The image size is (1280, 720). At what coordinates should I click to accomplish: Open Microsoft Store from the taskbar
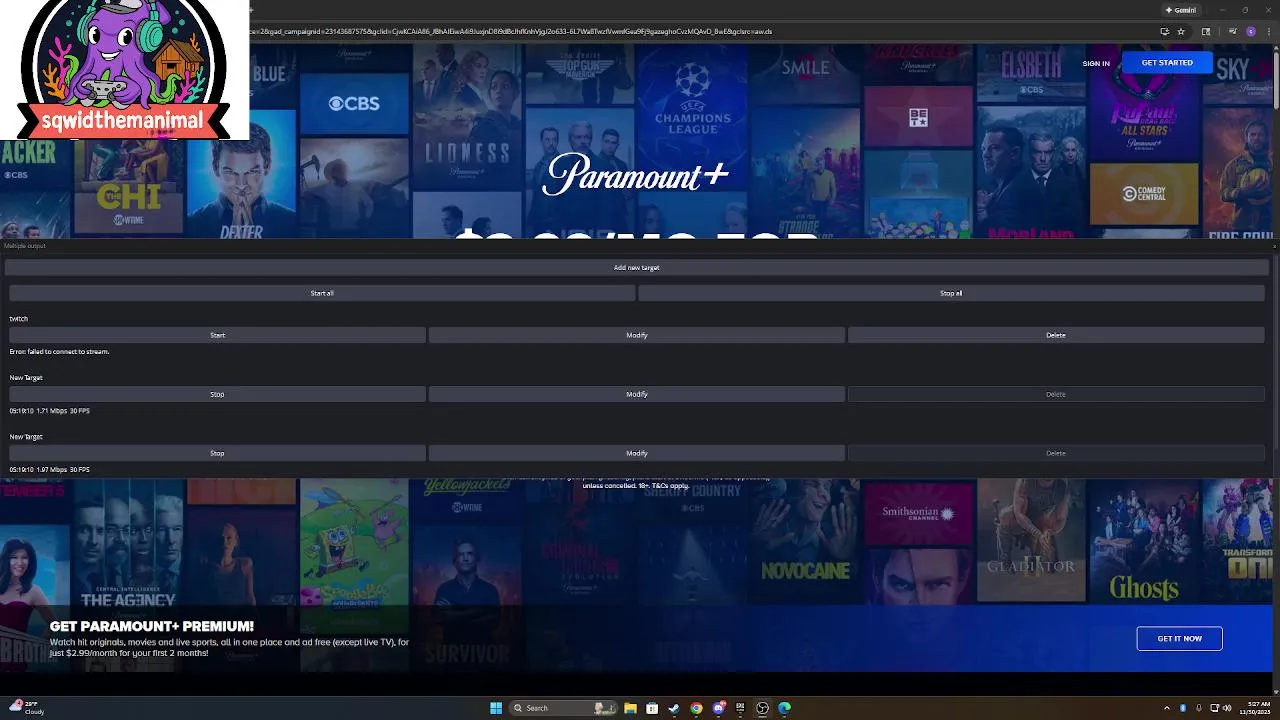click(x=652, y=708)
